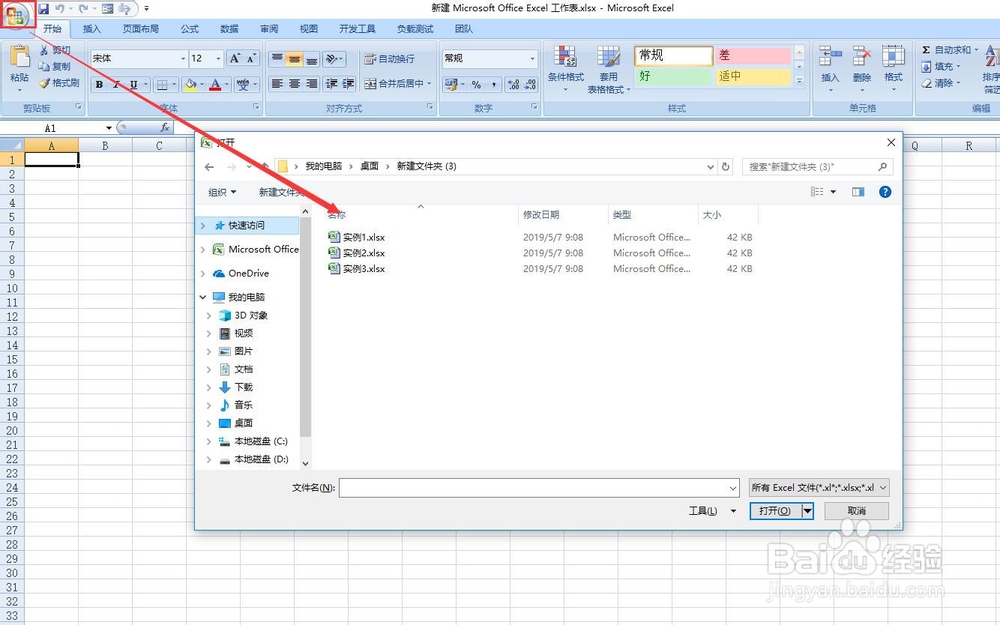Apply red font color
This screenshot has width=1000, height=625.
coord(215,84)
